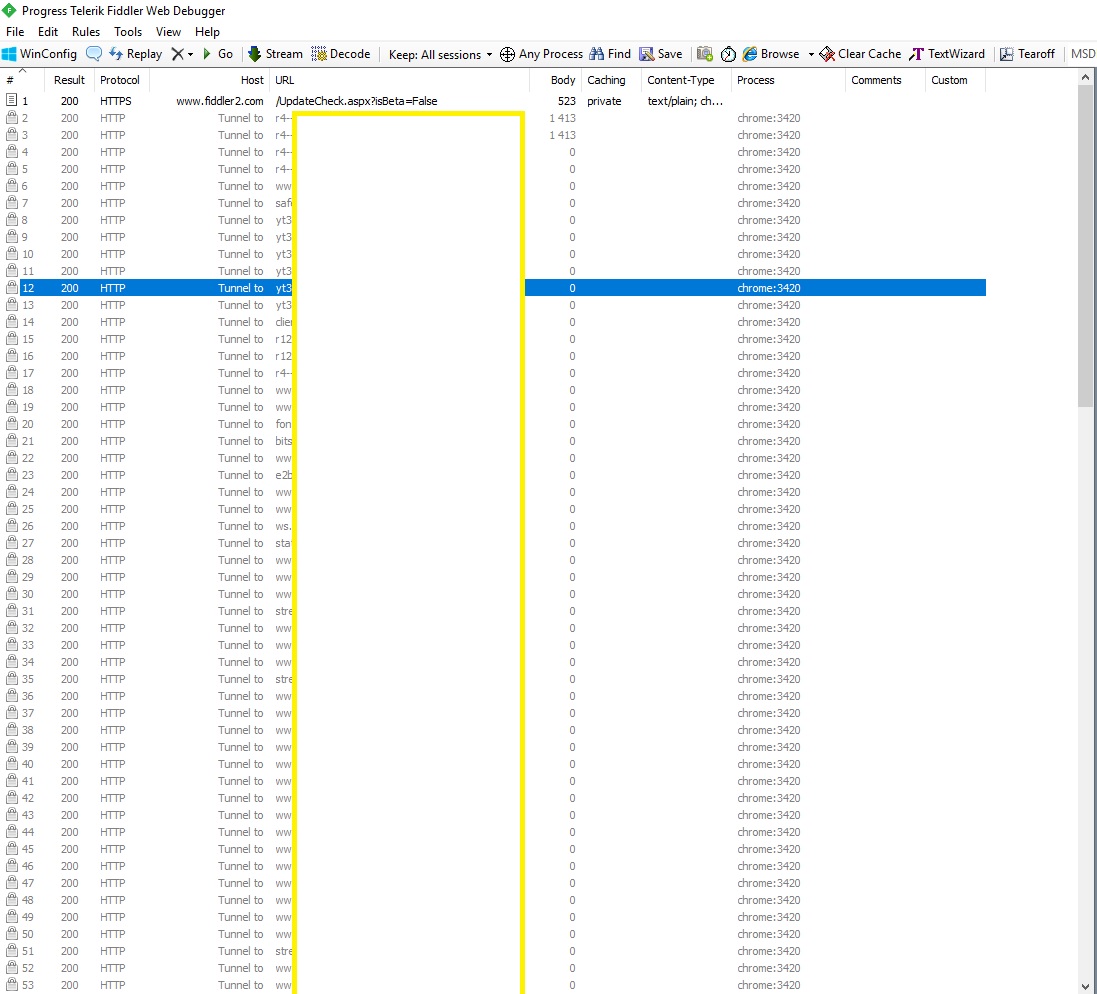The width and height of the screenshot is (1097, 994).
Task: Click the lock icon of session 53
Action: coord(11,984)
